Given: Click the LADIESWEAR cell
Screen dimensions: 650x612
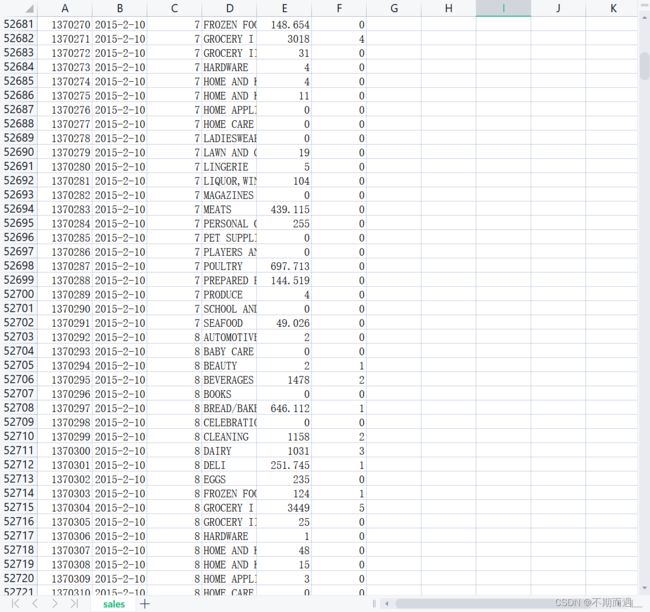Looking at the screenshot, I should point(229,138).
